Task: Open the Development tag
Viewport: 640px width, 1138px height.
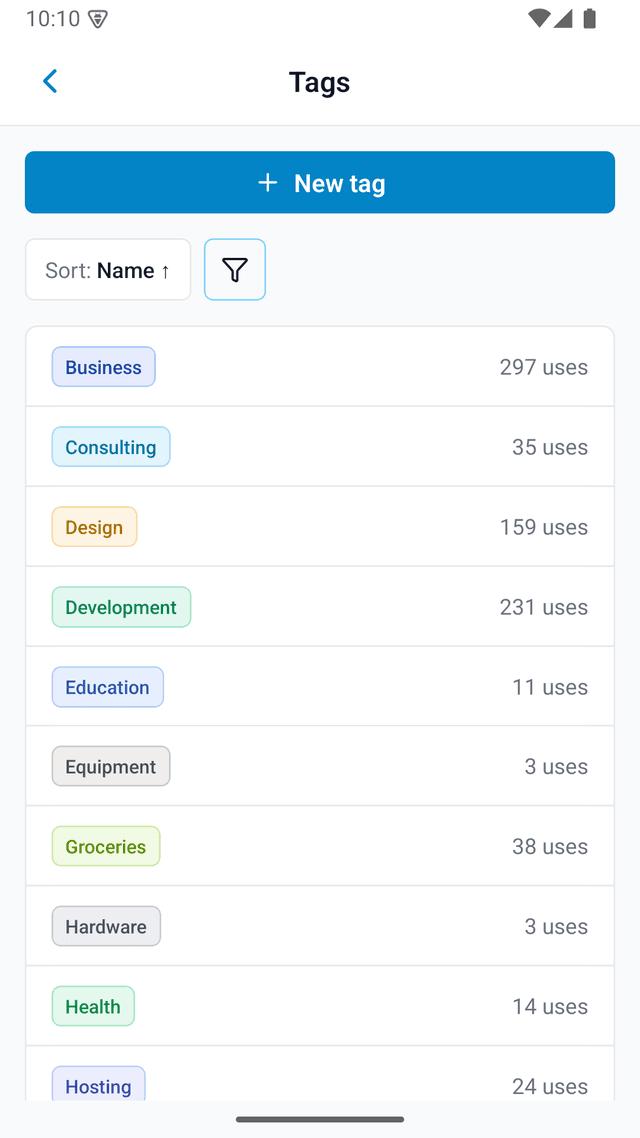Action: (x=121, y=607)
